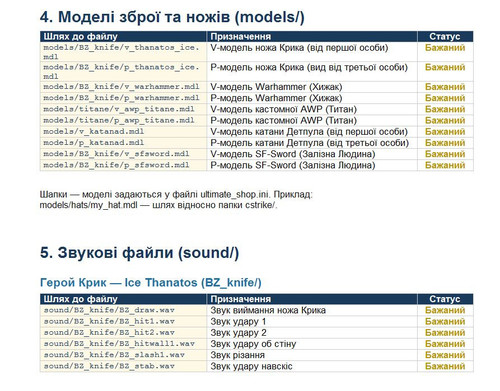This screenshot has height=391, width=500.
Task: Click "Бажаний" status for p_sfsword.mdl row
Action: [x=445, y=165]
